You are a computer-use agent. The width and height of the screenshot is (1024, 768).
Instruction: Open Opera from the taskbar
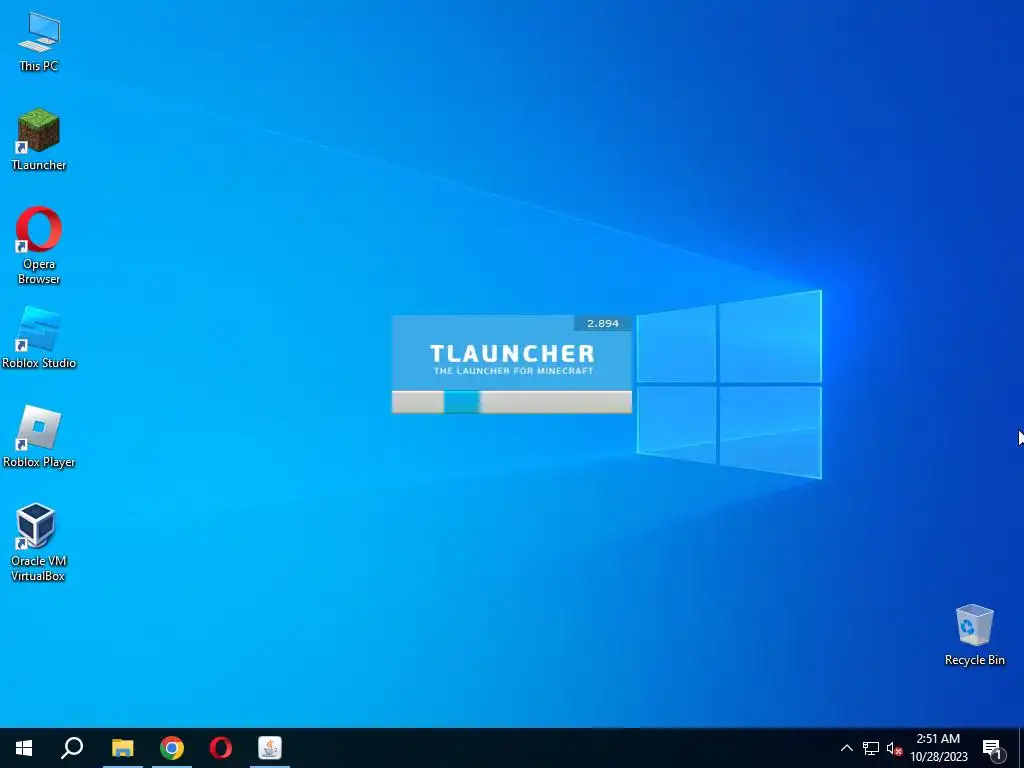click(221, 748)
